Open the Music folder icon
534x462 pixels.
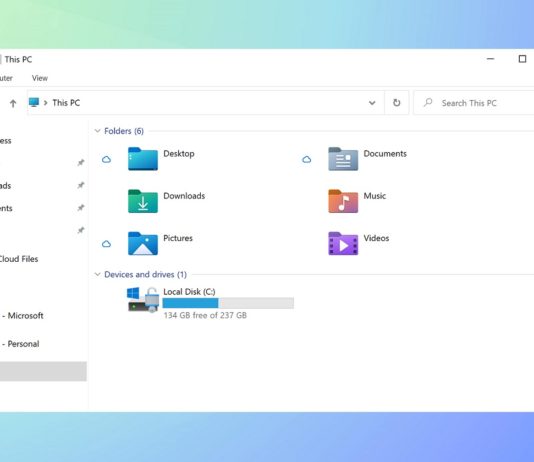[343, 201]
